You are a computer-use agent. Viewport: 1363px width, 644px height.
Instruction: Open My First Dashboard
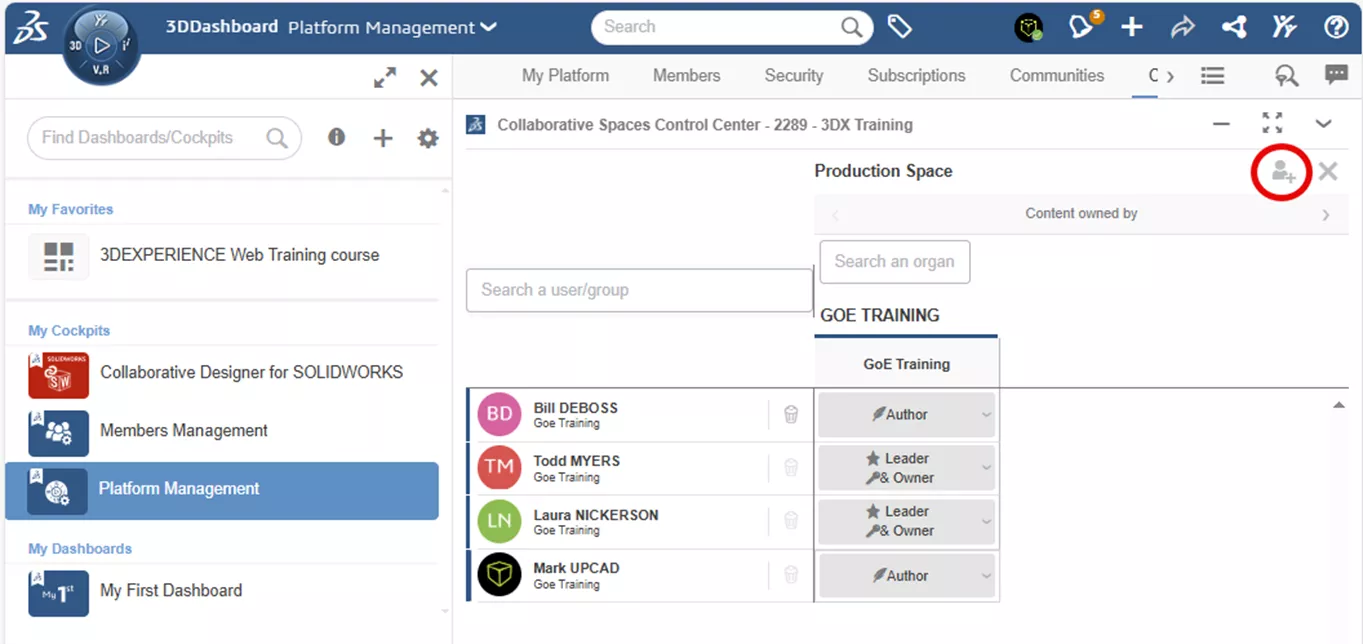pos(222,591)
